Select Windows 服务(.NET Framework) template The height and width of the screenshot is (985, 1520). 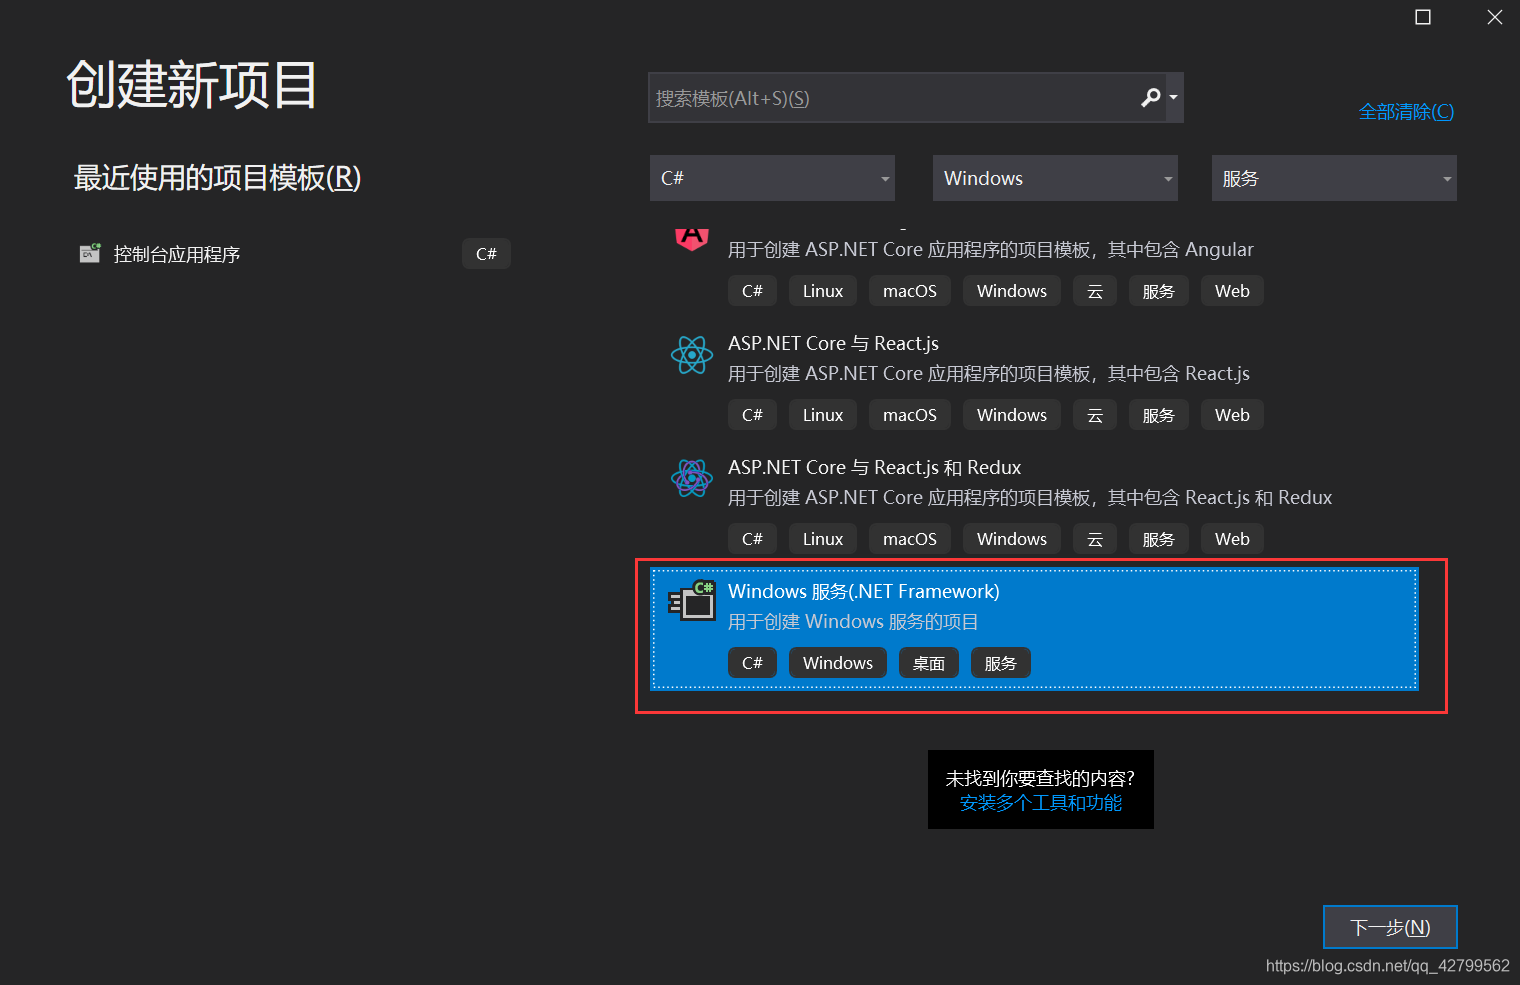click(x=1034, y=629)
